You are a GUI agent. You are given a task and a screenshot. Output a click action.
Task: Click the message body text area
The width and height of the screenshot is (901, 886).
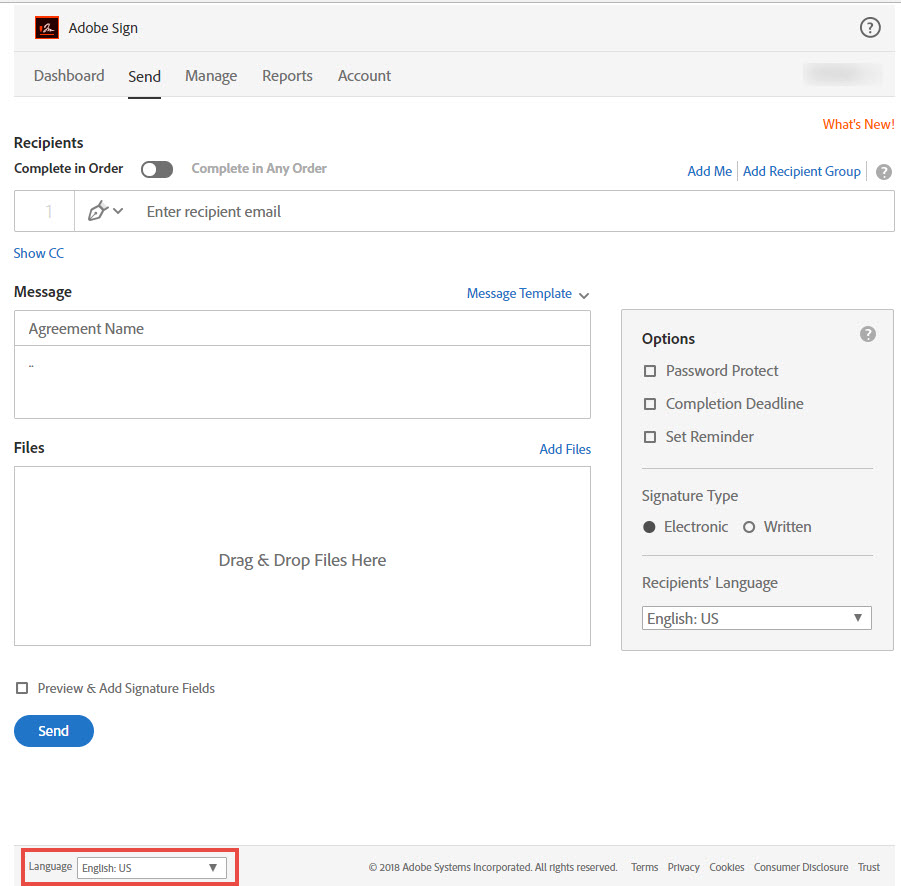tap(302, 382)
